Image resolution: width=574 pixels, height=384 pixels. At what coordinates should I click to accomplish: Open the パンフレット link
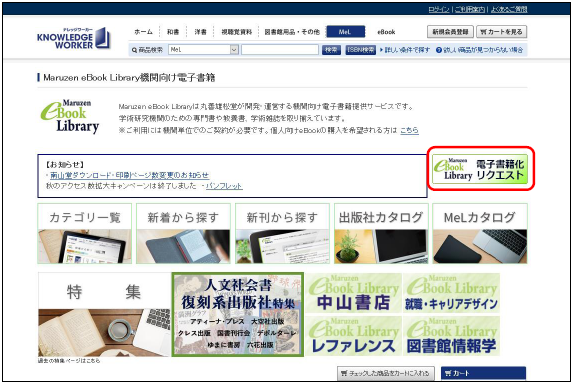(224, 186)
